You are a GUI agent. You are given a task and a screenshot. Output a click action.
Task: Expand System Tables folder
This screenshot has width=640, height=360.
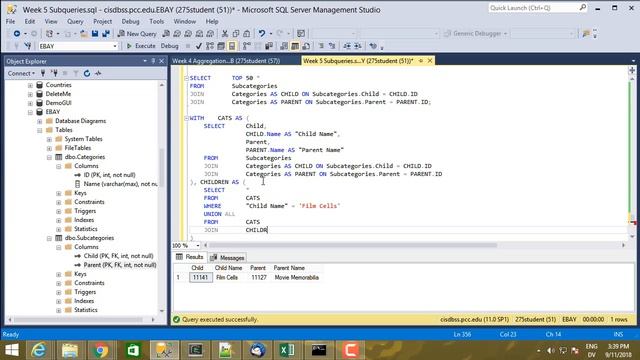(49, 139)
